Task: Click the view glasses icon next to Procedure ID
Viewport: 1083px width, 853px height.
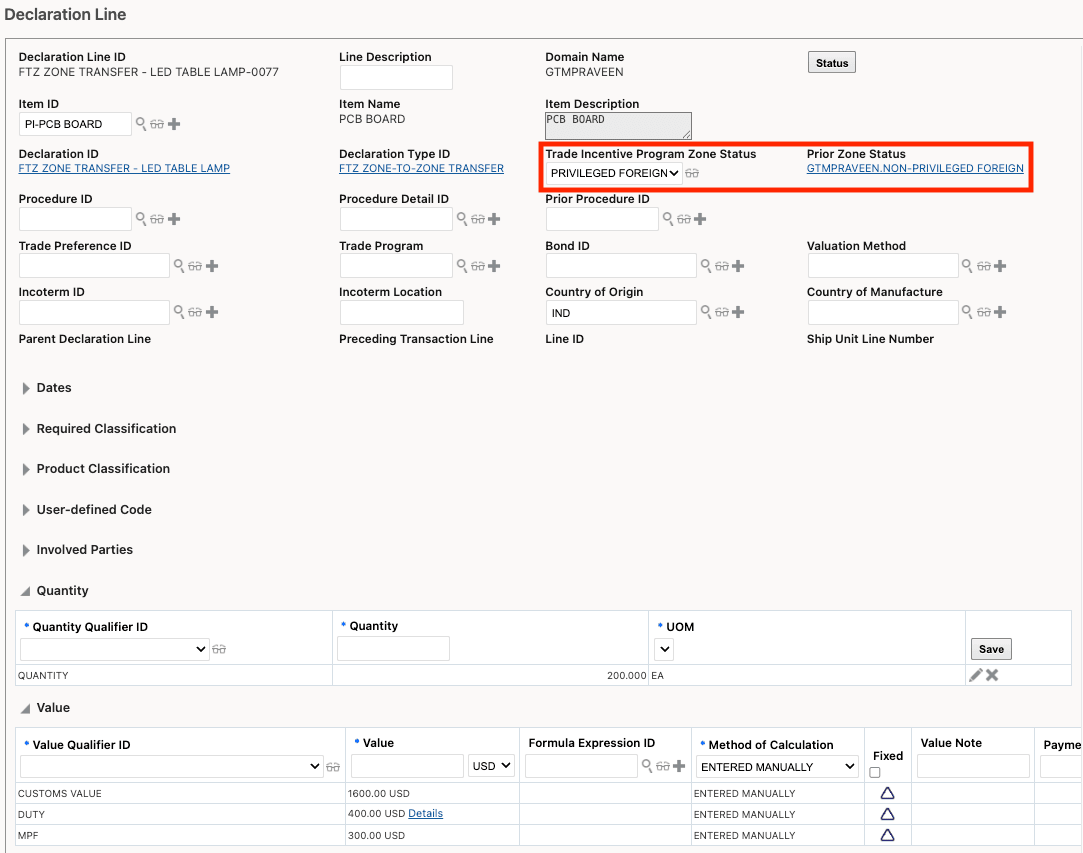Action: [x=157, y=219]
